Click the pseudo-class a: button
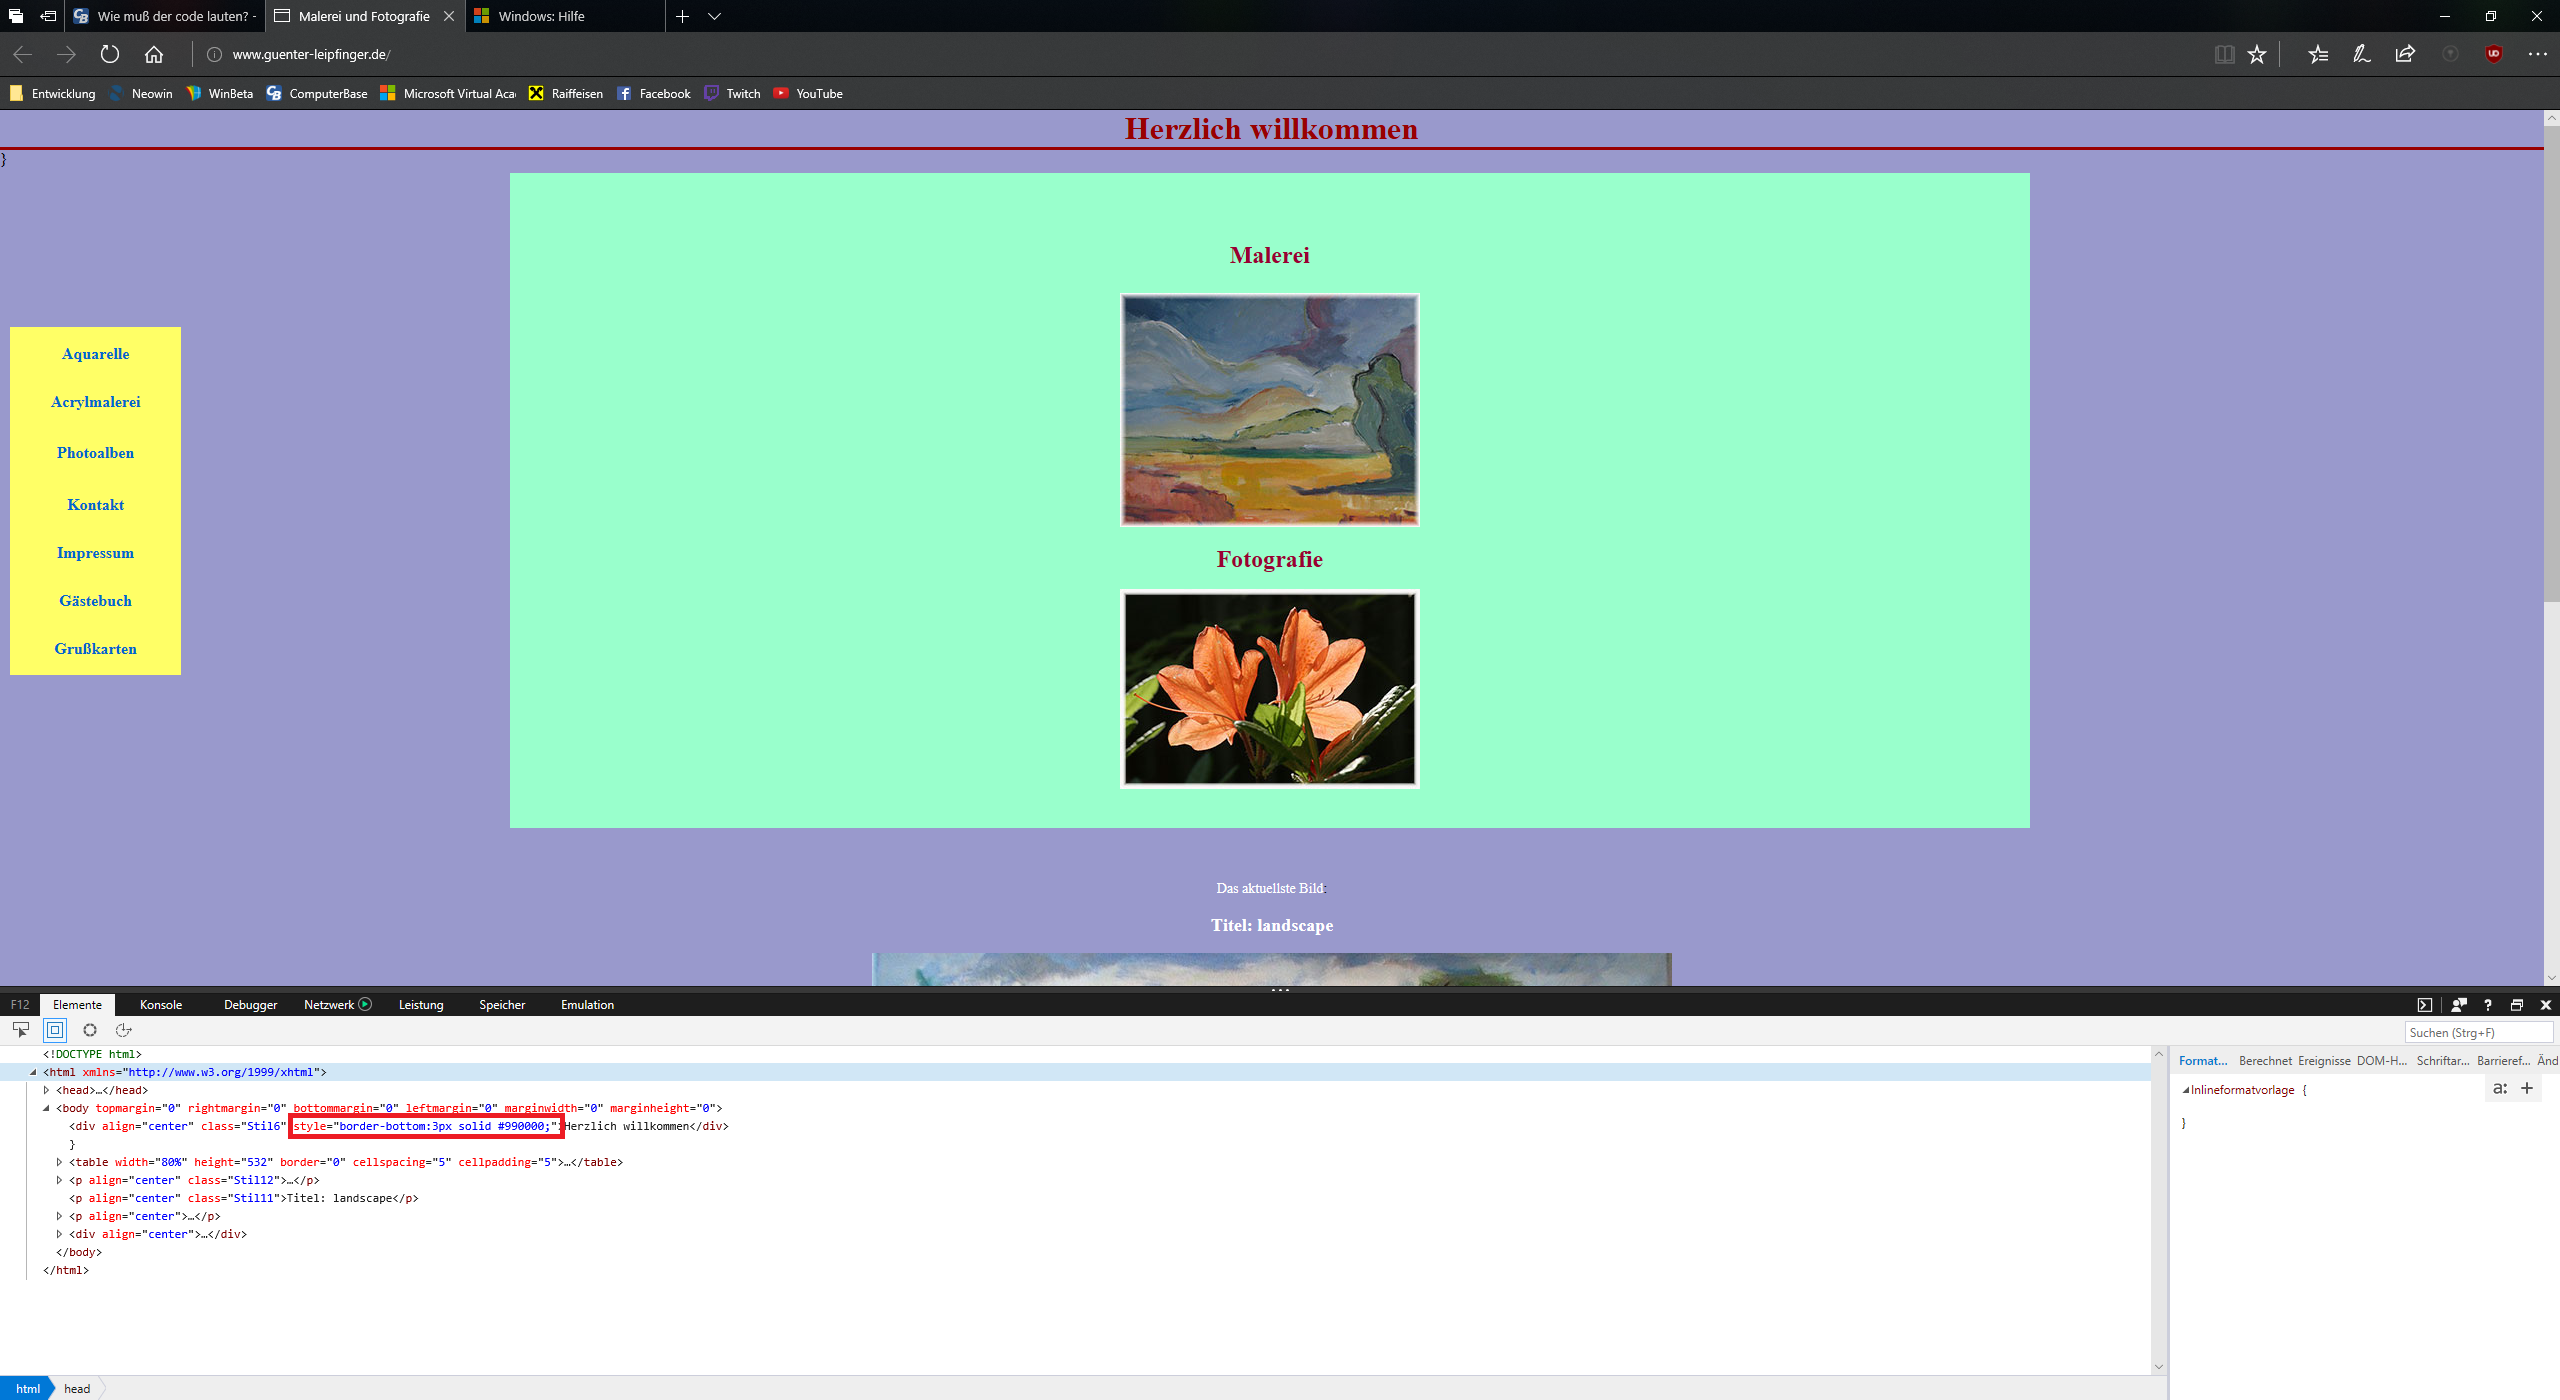The height and width of the screenshot is (1400, 2560). click(x=2499, y=1088)
